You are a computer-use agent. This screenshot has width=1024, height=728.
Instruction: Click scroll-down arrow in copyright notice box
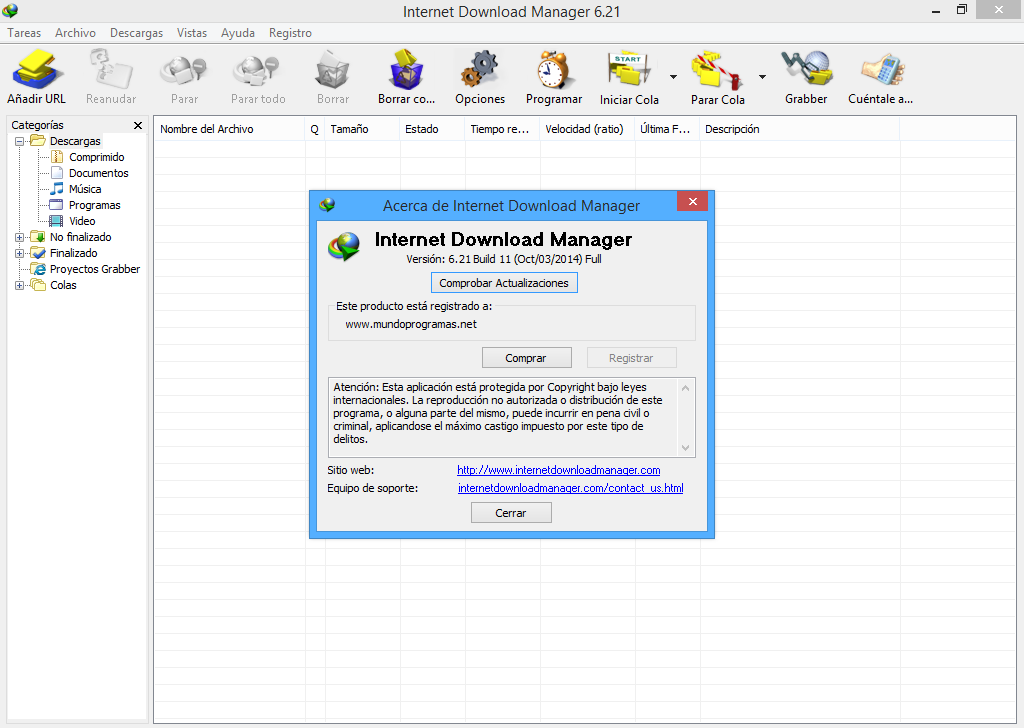685,448
